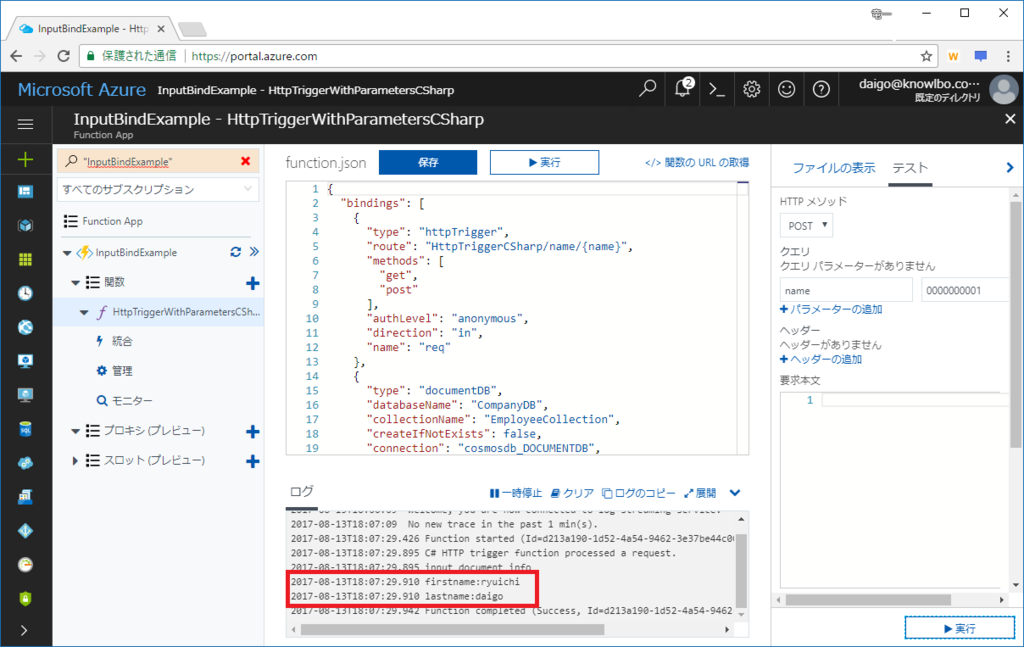Click the test panel horizontal scrollbar
This screenshot has height=647, width=1024.
tap(868, 599)
